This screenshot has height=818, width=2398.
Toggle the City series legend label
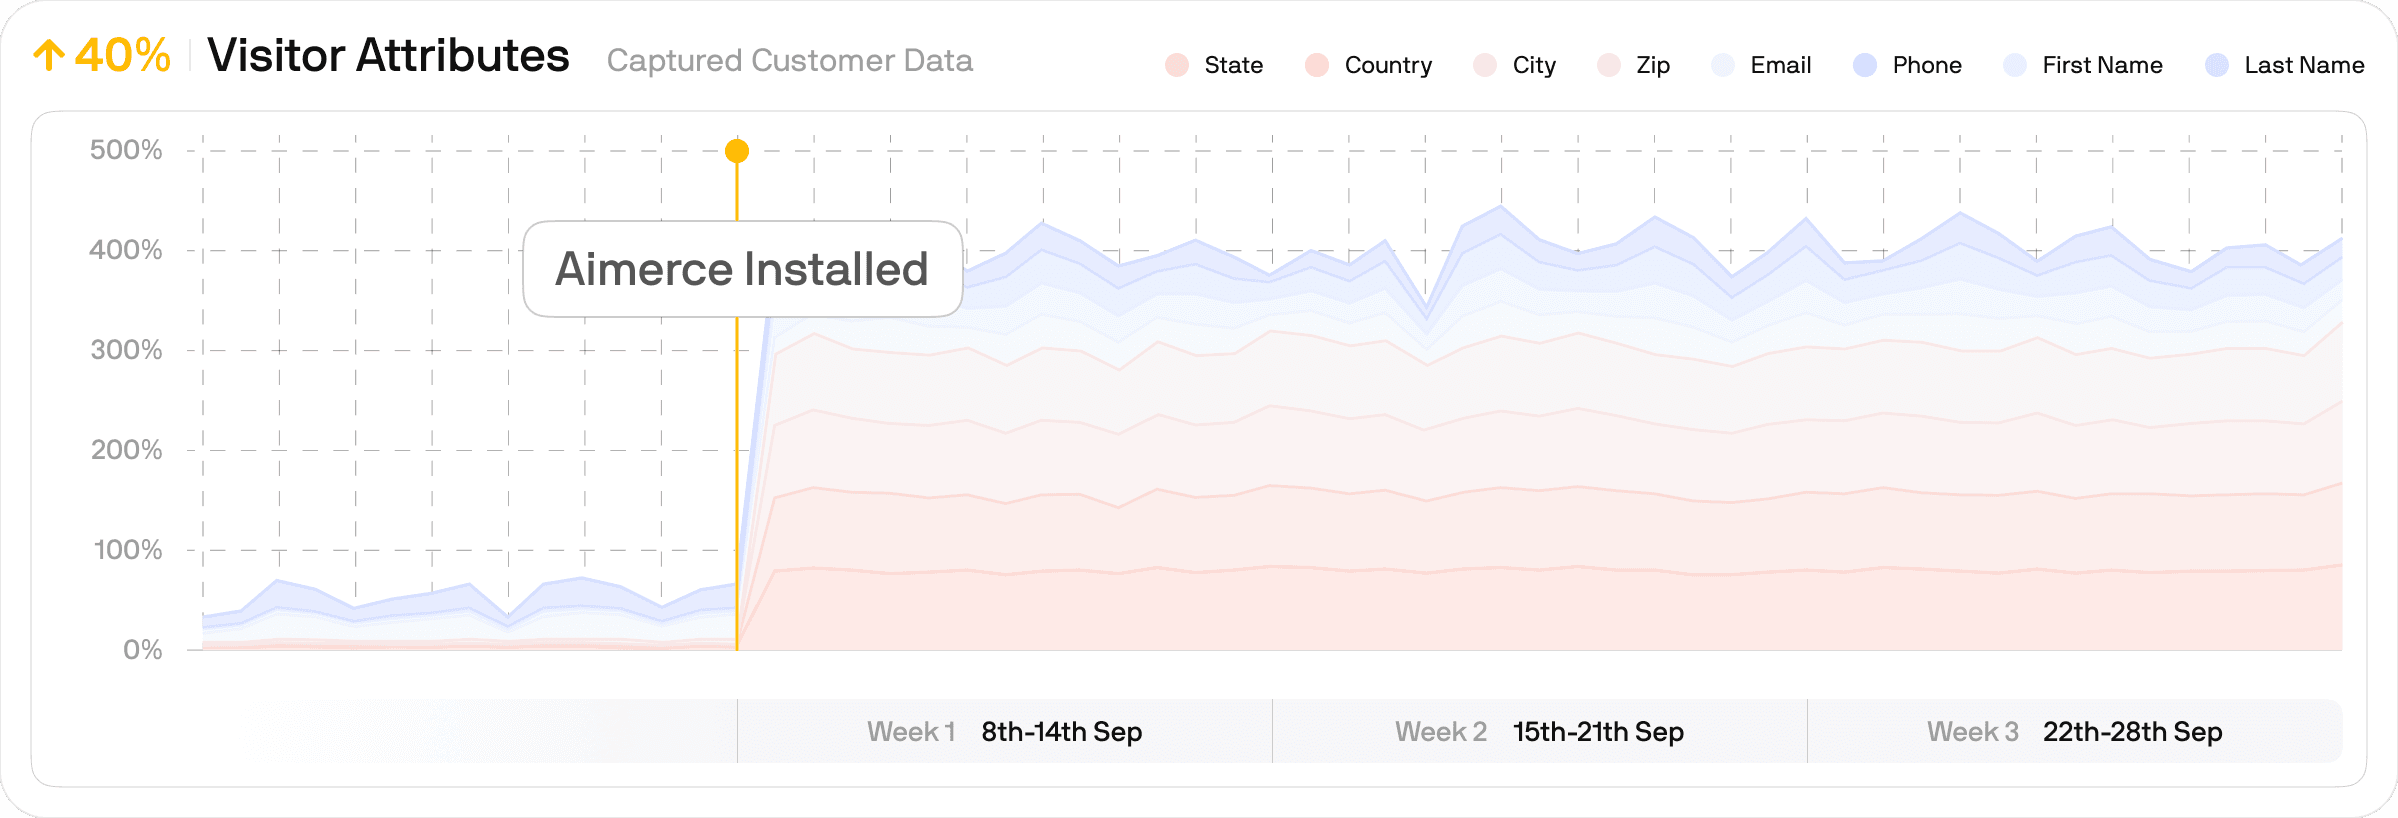(x=1534, y=65)
